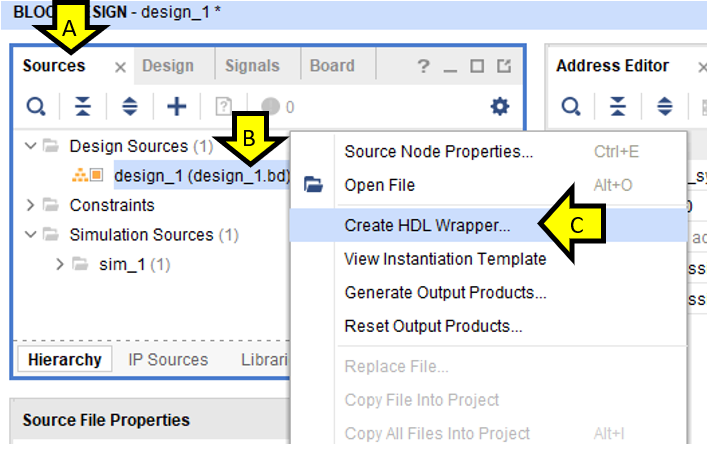Collapse all items in Sources panel
The width and height of the screenshot is (713, 452).
[x=83, y=107]
